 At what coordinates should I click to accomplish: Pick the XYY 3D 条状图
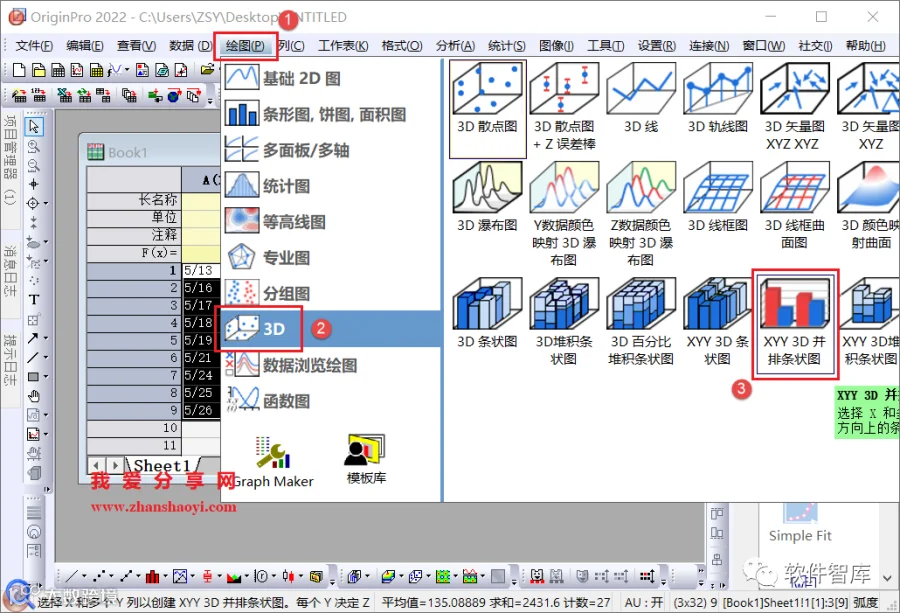[717, 323]
